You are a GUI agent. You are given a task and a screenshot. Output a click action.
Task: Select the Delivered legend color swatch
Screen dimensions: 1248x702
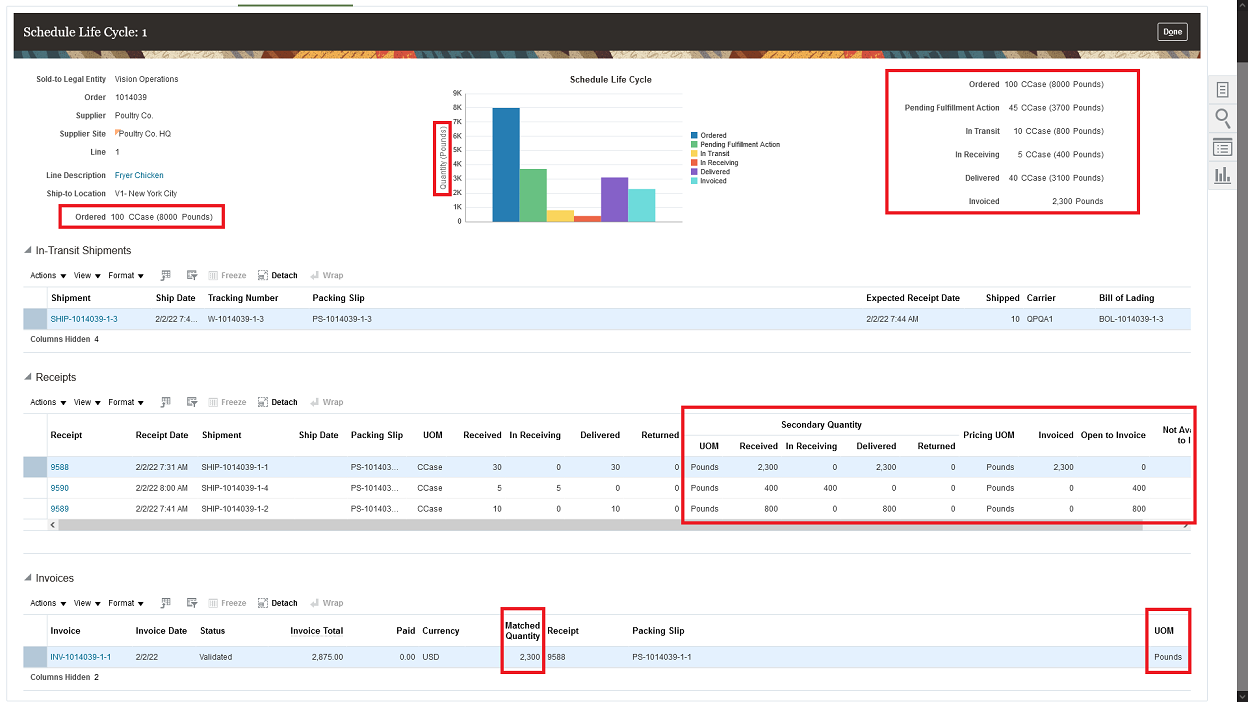tap(694, 172)
